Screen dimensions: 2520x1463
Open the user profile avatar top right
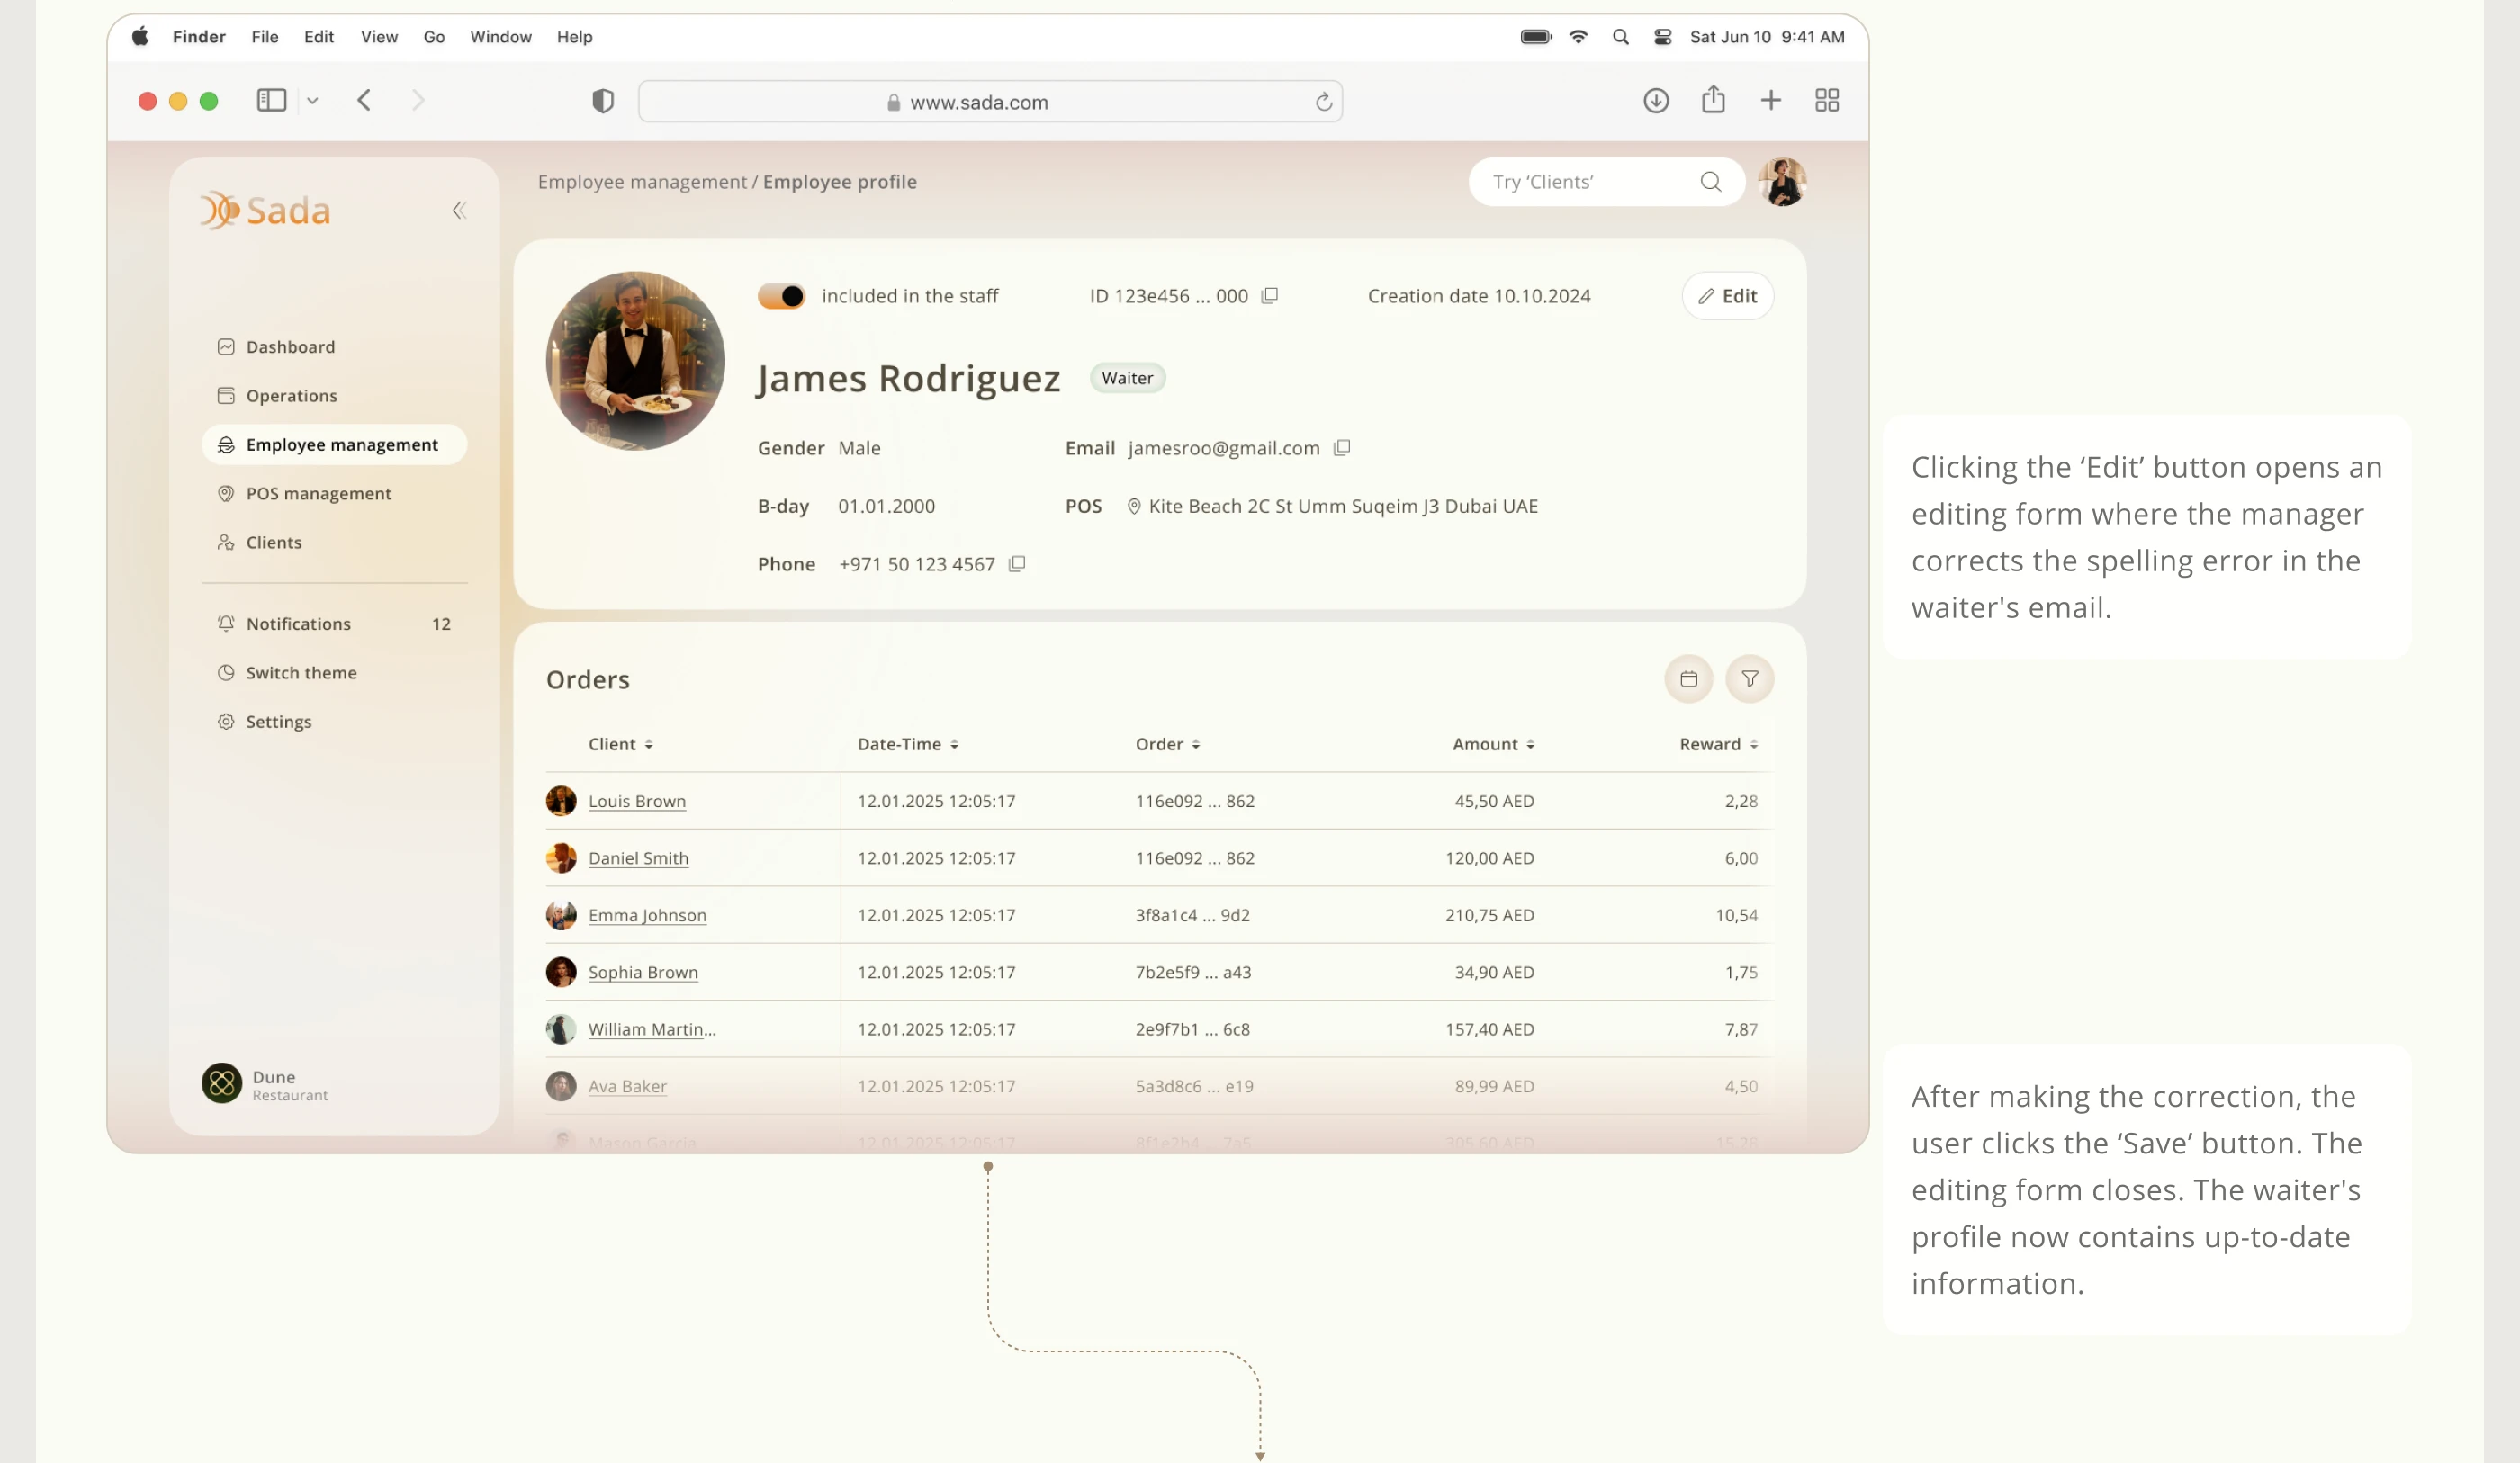(x=1782, y=182)
